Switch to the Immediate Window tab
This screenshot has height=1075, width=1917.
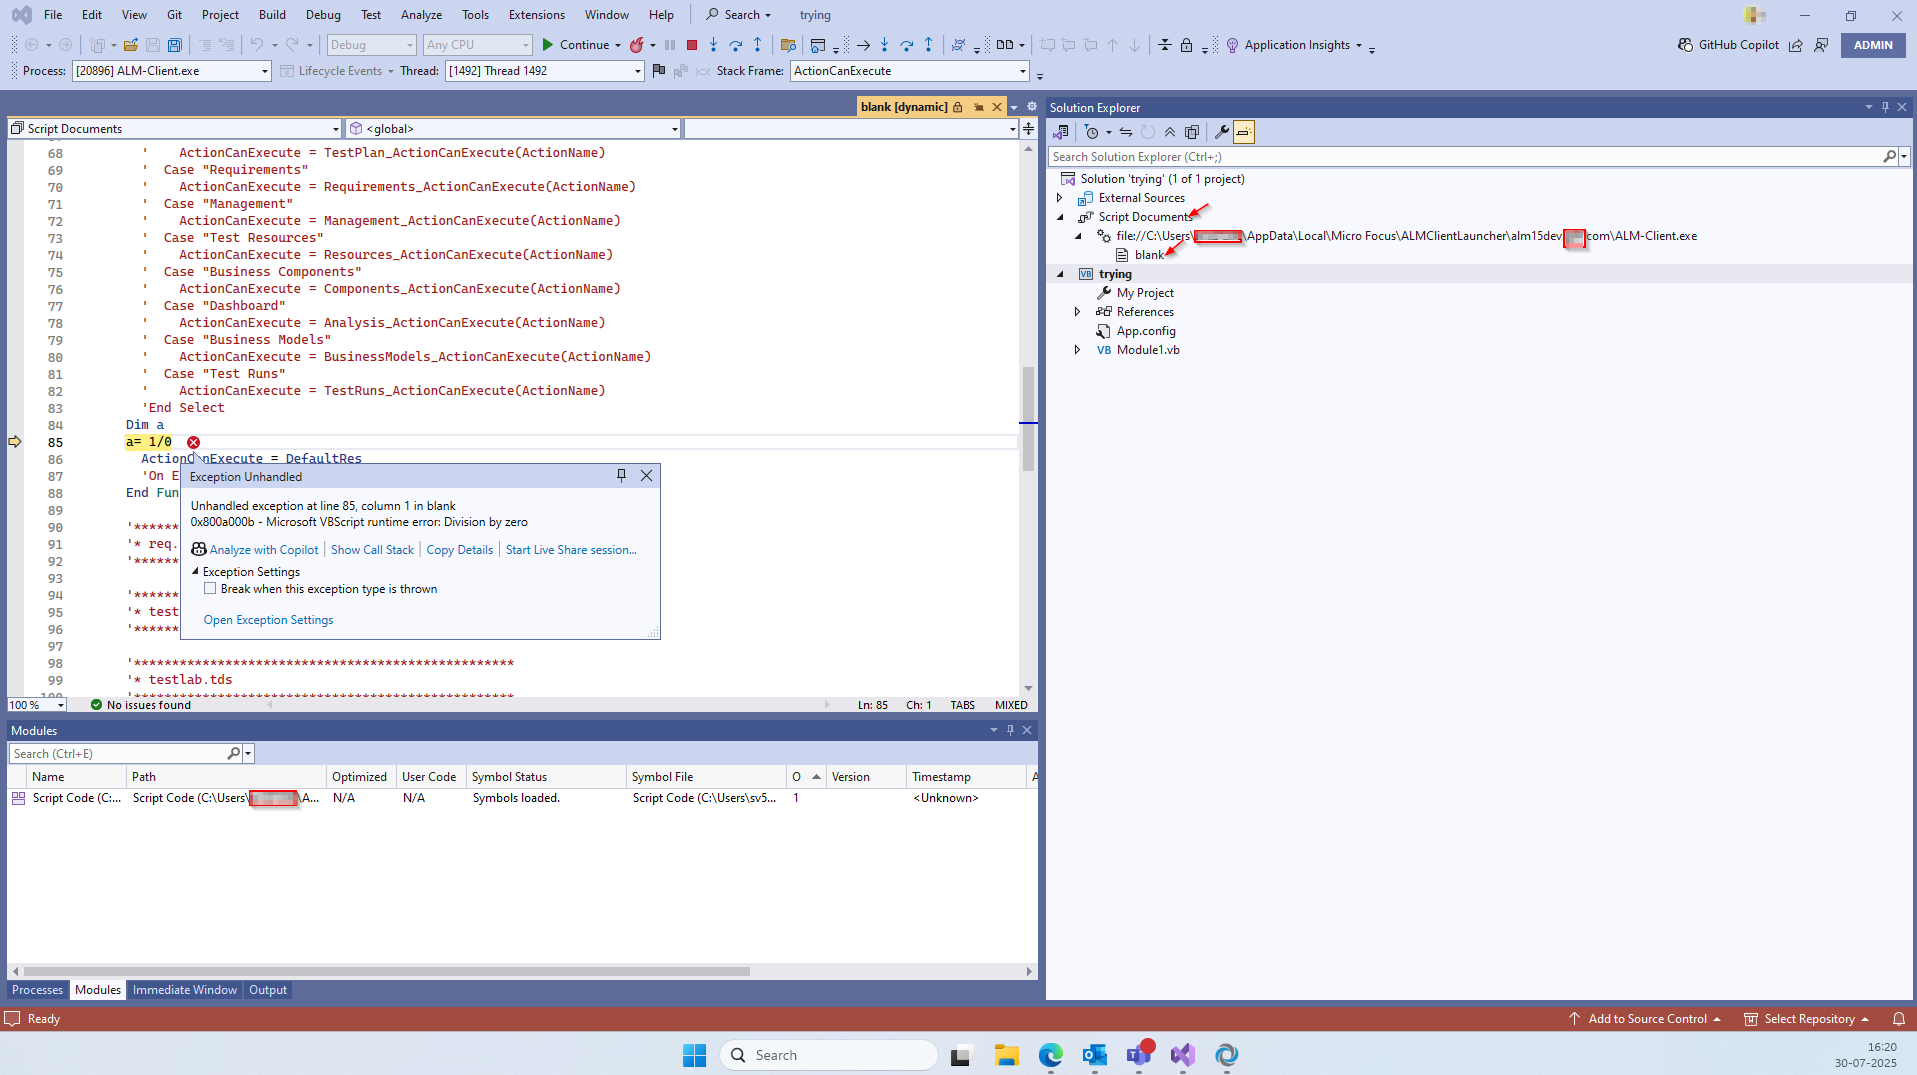(185, 990)
